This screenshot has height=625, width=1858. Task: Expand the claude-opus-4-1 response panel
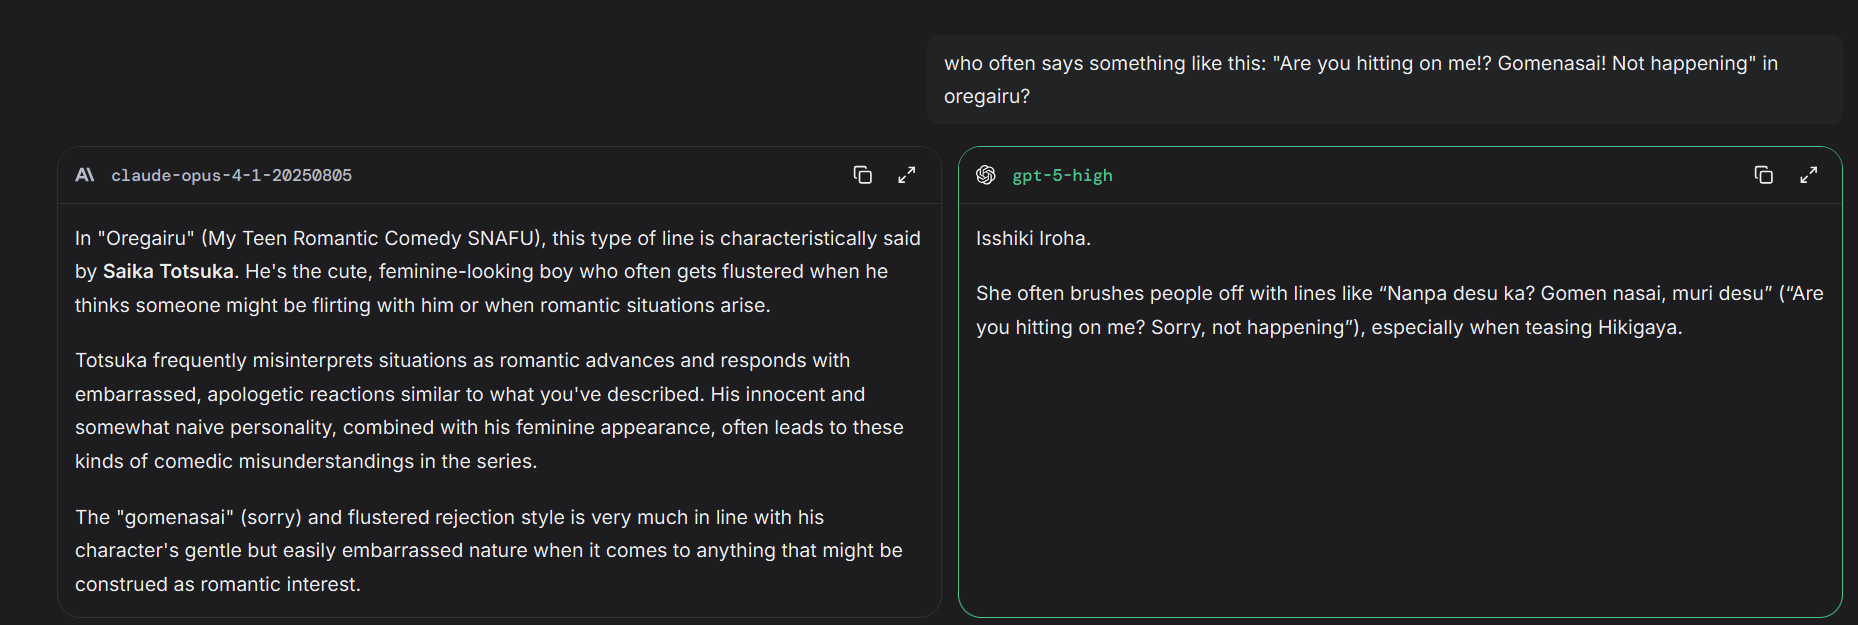click(x=907, y=175)
